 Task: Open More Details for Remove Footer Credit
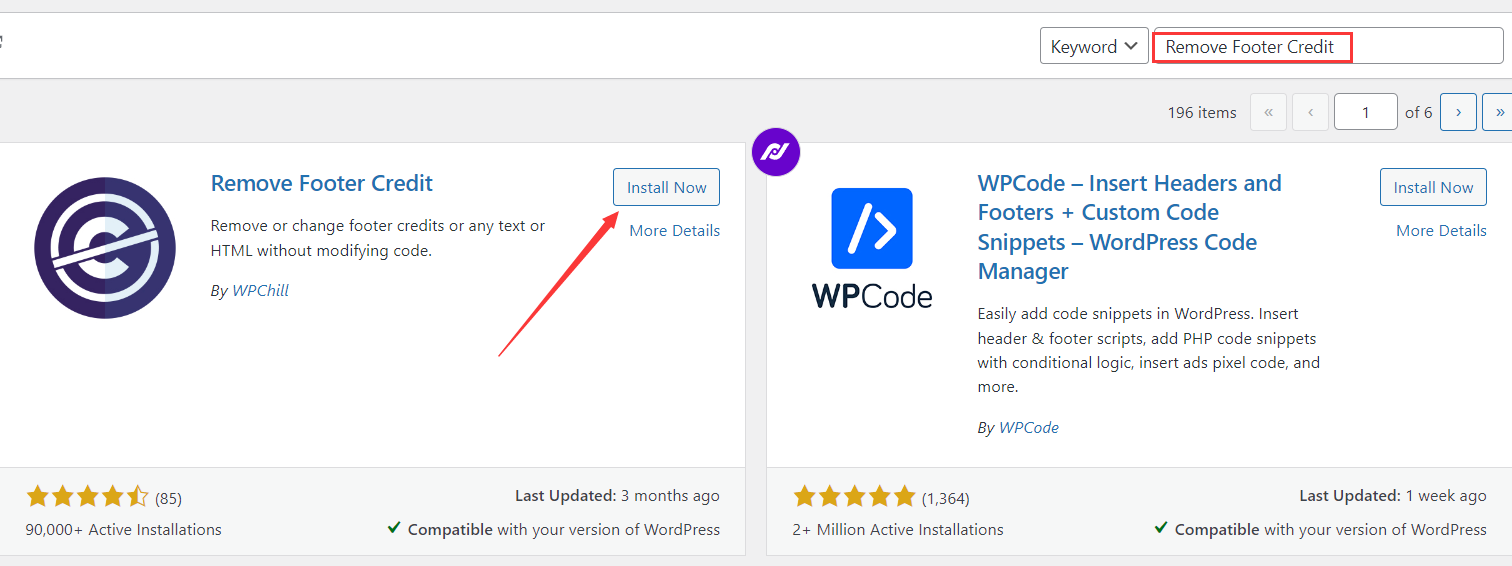pyautogui.click(x=674, y=230)
